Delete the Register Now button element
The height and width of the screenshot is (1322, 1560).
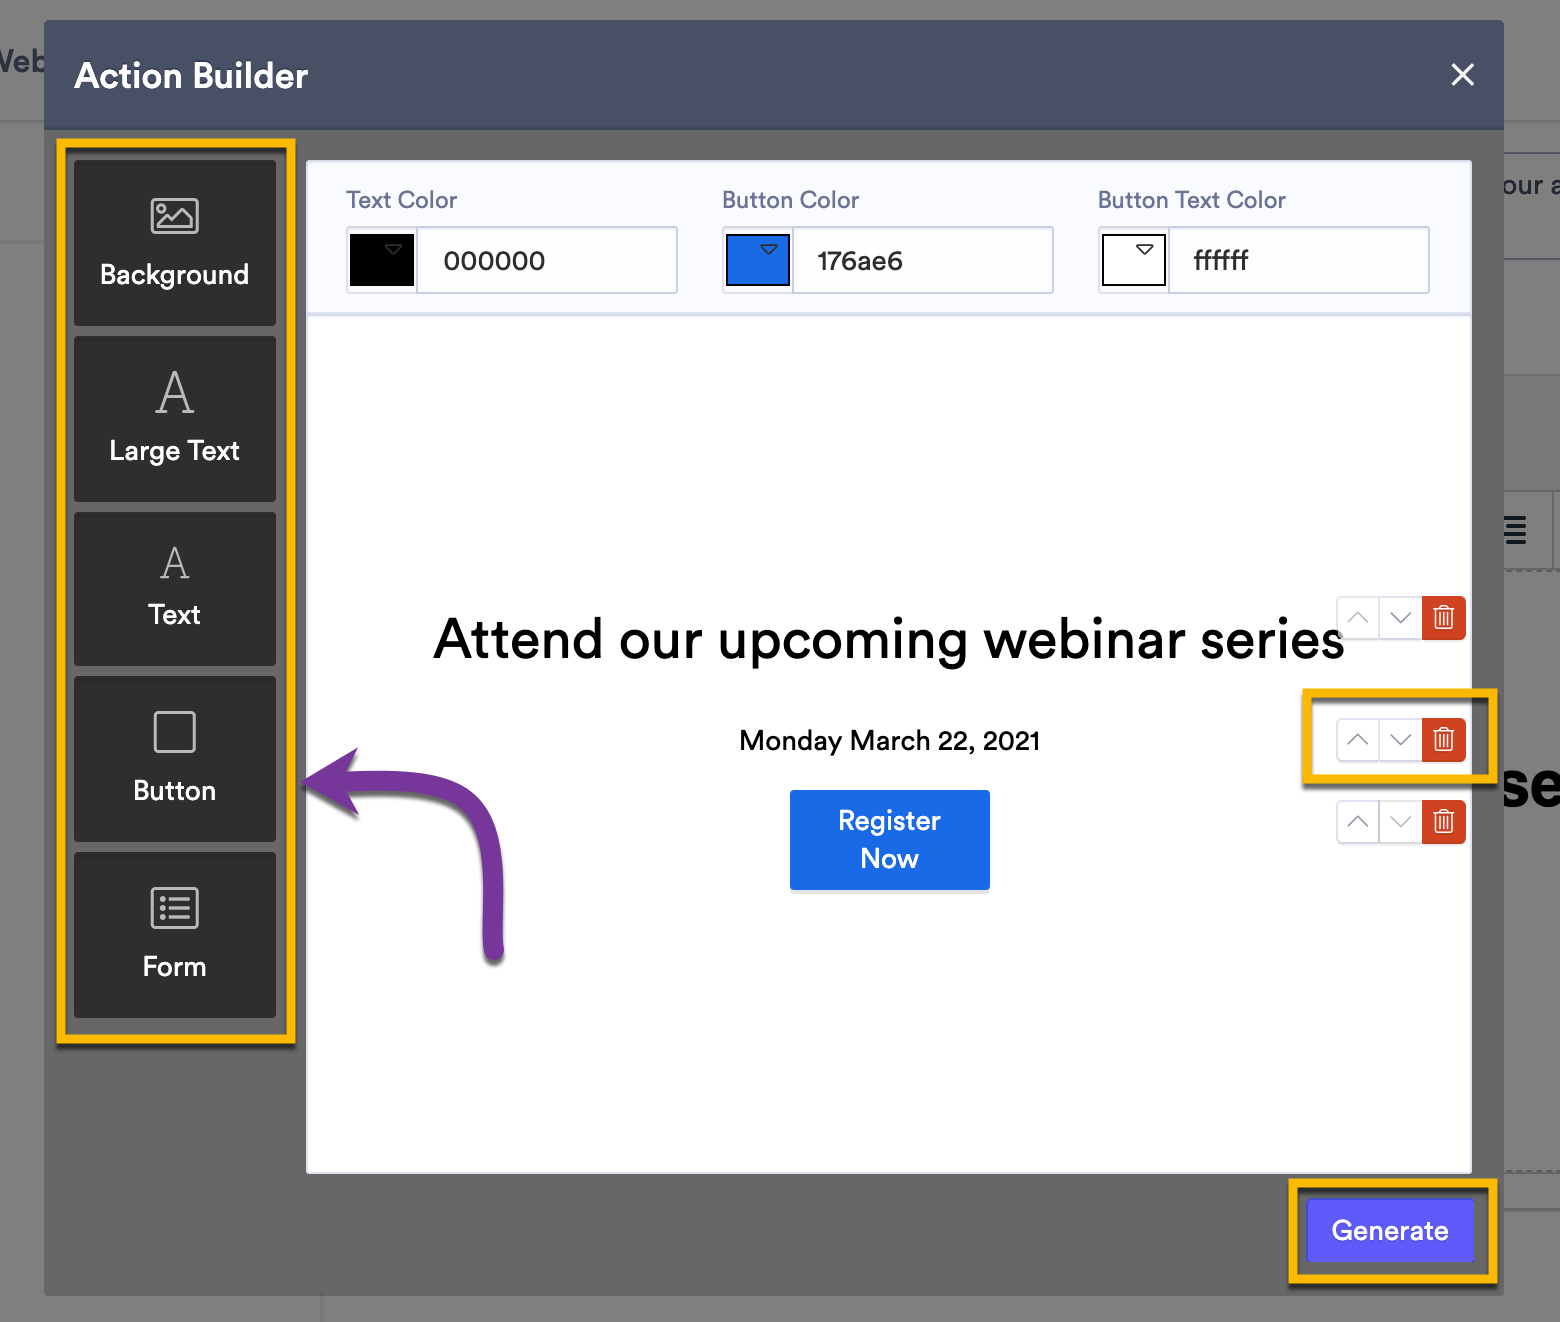(1444, 822)
